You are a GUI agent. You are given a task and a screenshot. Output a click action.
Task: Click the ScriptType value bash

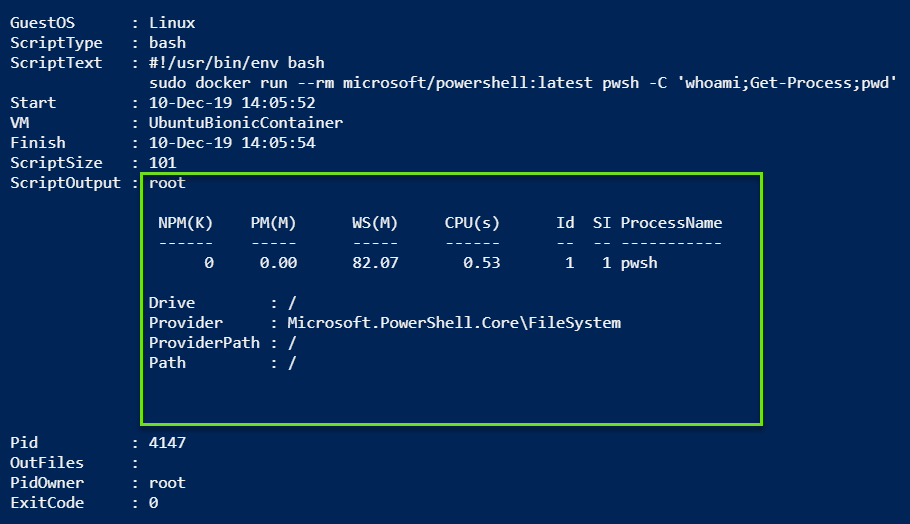click(167, 43)
